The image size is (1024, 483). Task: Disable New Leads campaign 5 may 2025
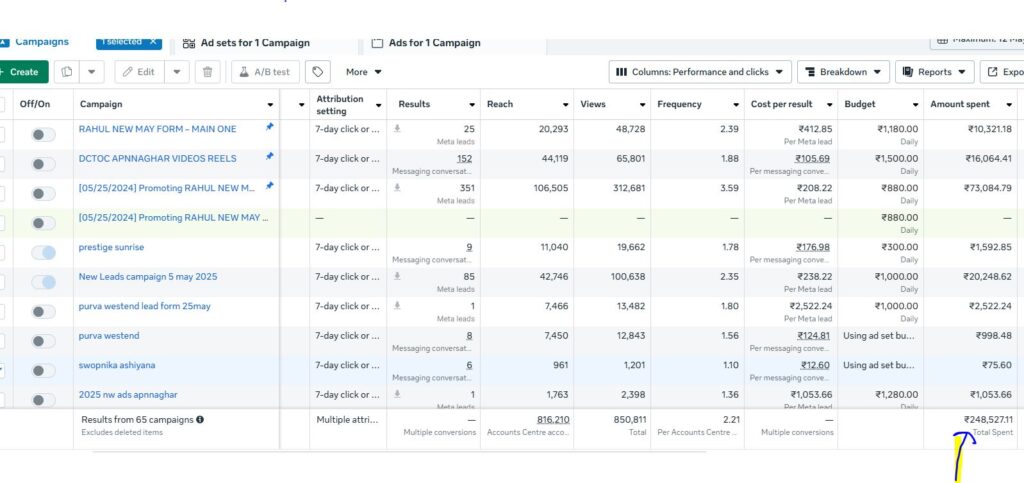pos(43,283)
